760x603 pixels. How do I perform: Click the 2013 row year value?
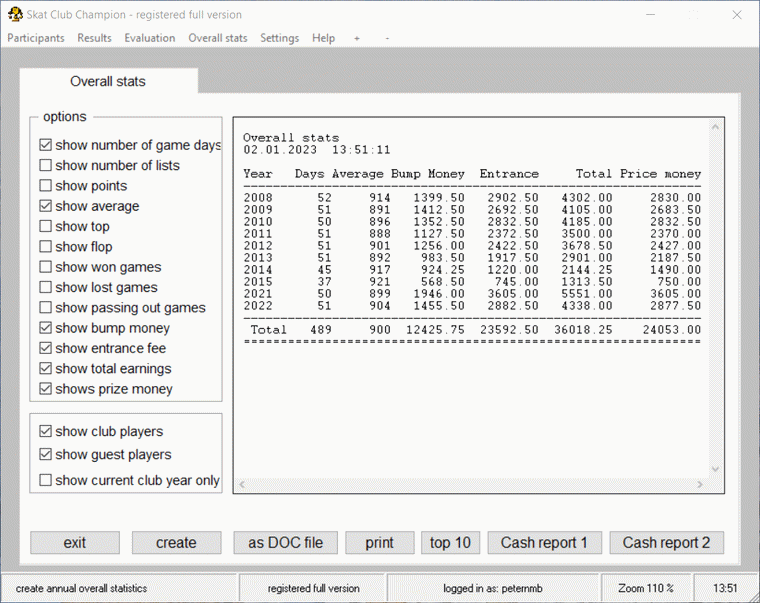point(258,258)
